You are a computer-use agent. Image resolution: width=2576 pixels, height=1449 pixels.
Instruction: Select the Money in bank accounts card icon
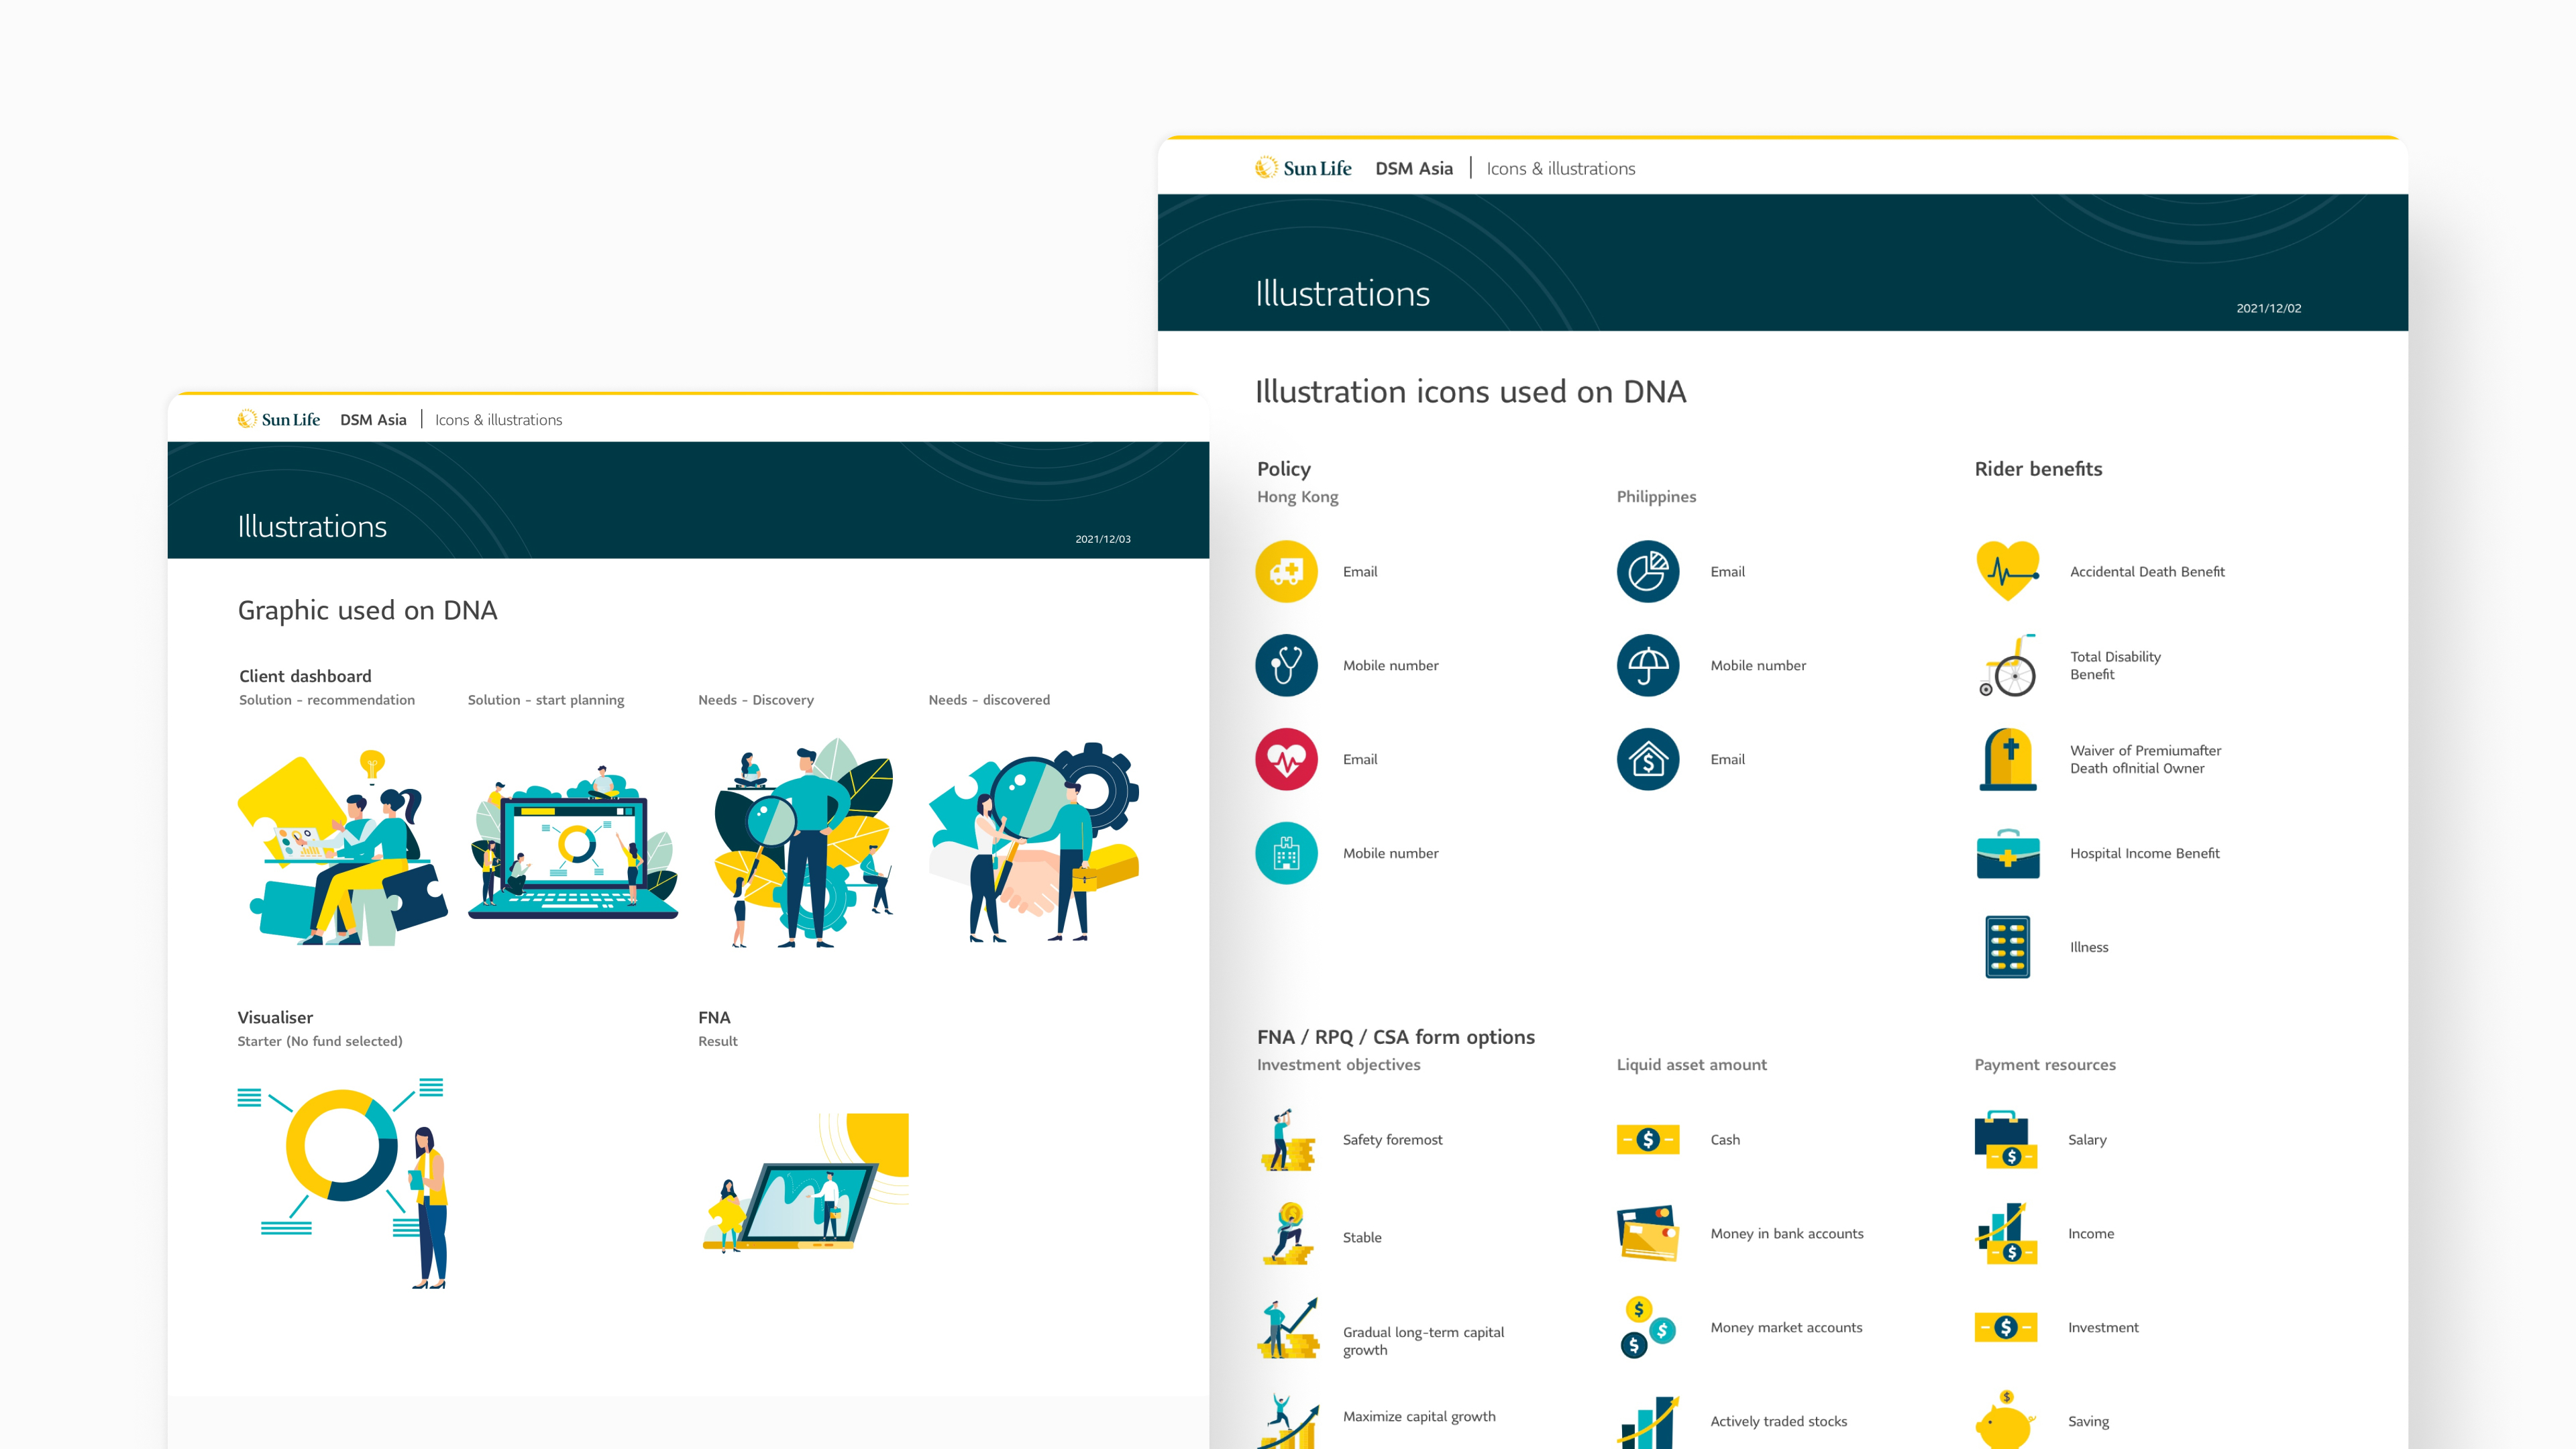click(1648, 1233)
